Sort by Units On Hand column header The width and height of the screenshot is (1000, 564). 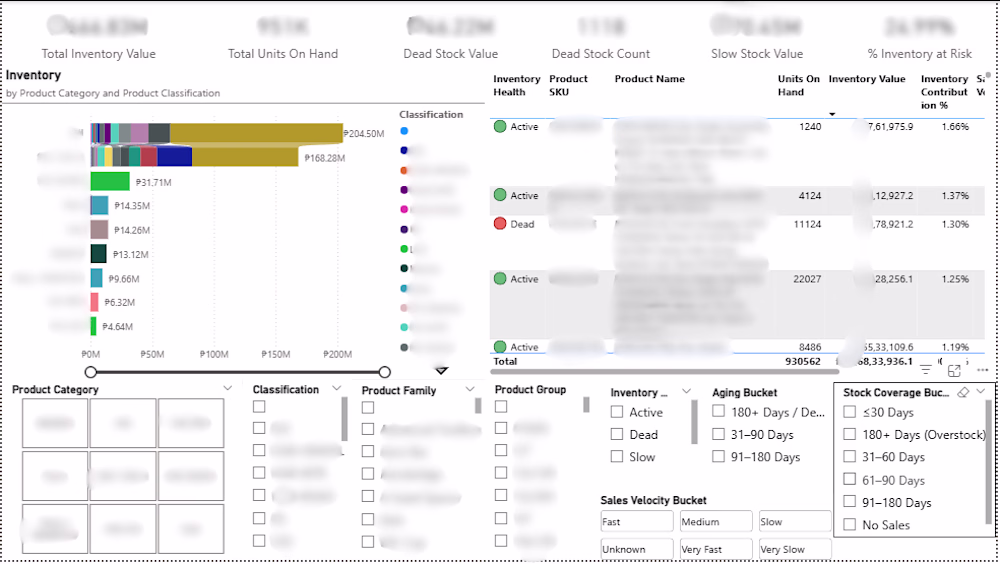coord(798,85)
